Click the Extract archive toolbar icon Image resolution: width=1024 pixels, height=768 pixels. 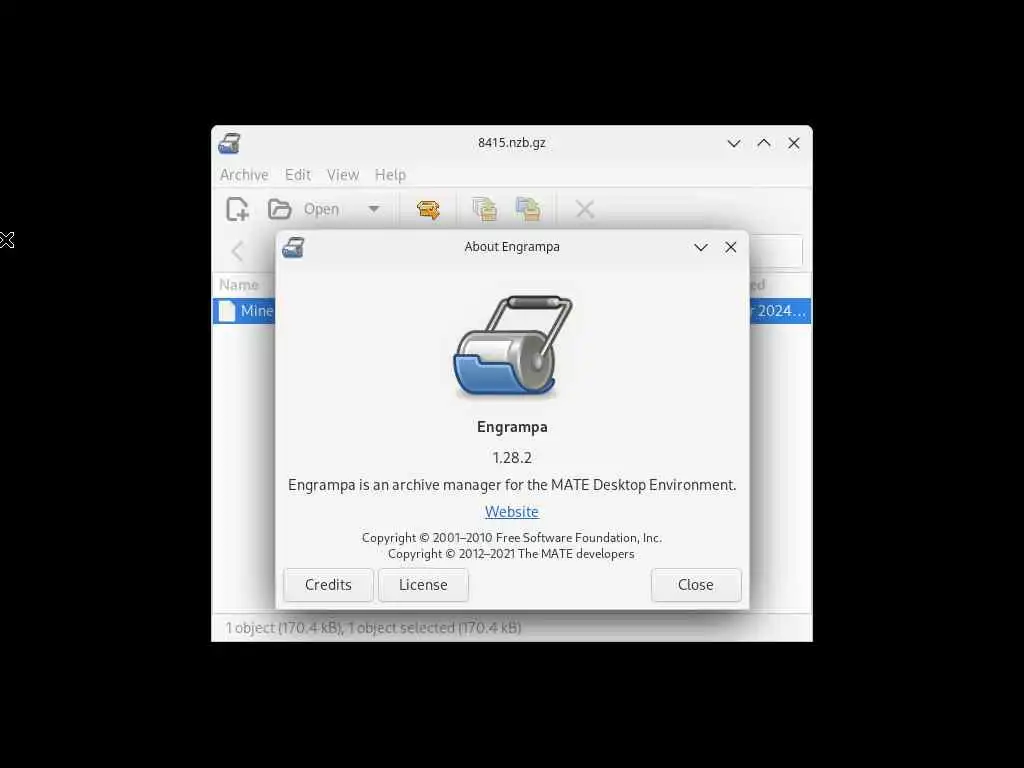tap(428, 209)
